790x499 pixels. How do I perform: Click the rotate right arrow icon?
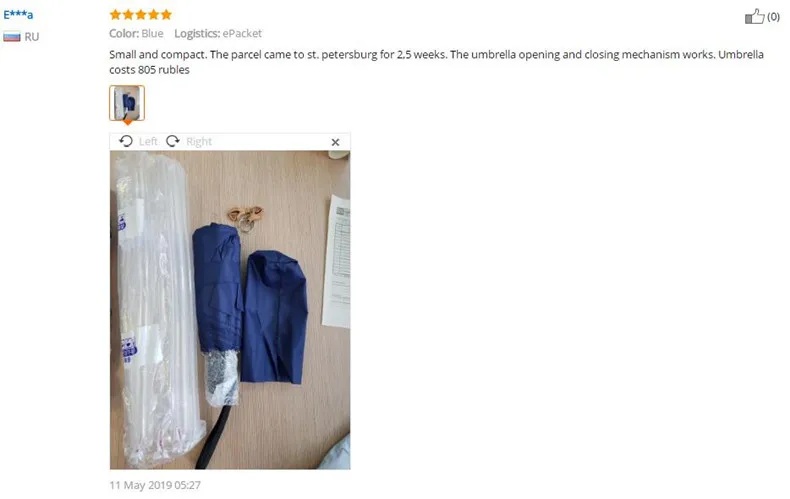click(x=173, y=141)
